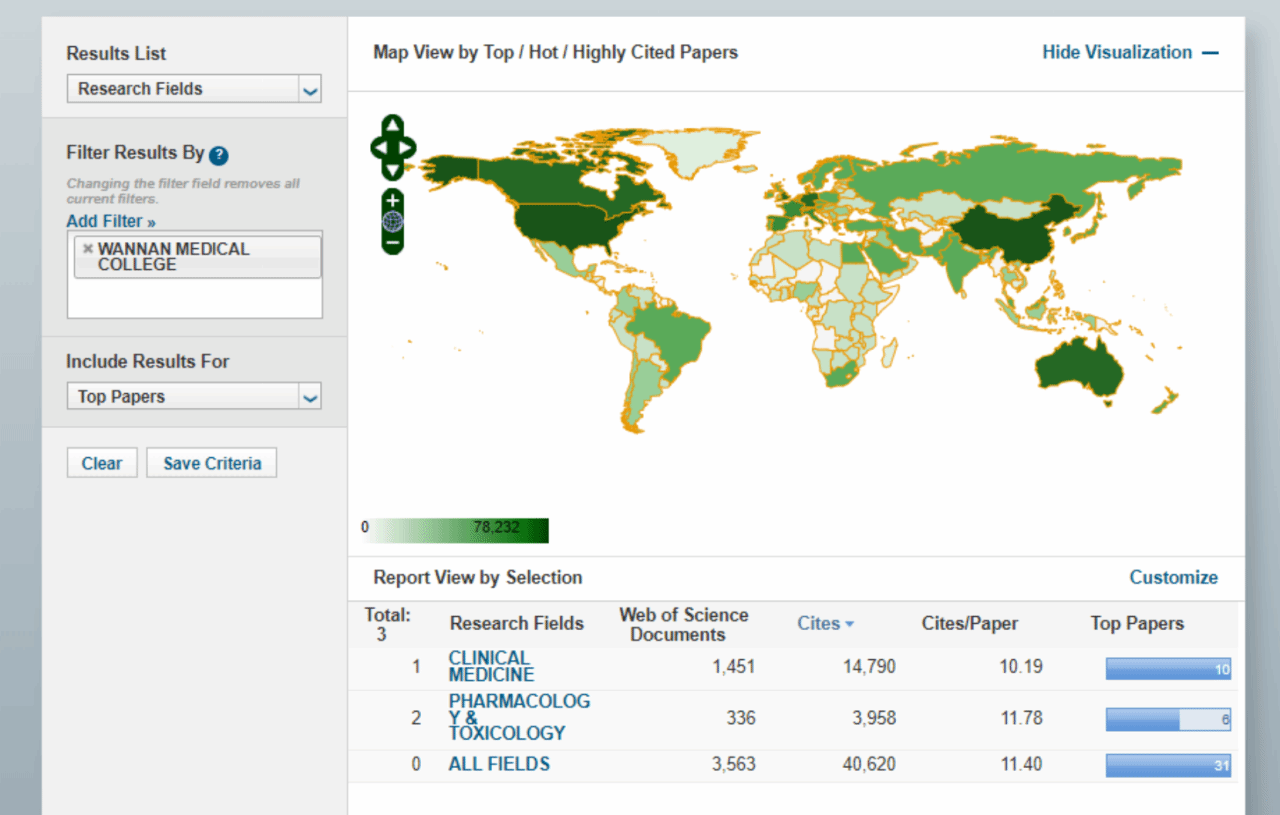Pan the map right with the arrow
1280x815 pixels.
tap(407, 147)
